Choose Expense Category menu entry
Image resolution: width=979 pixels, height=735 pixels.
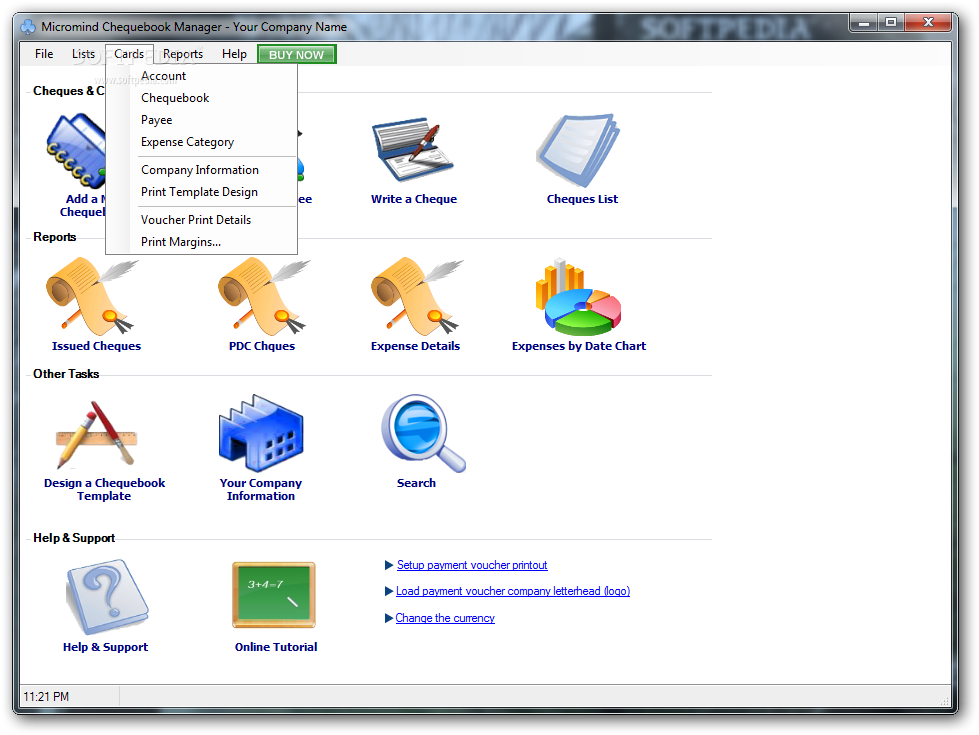tap(201, 142)
